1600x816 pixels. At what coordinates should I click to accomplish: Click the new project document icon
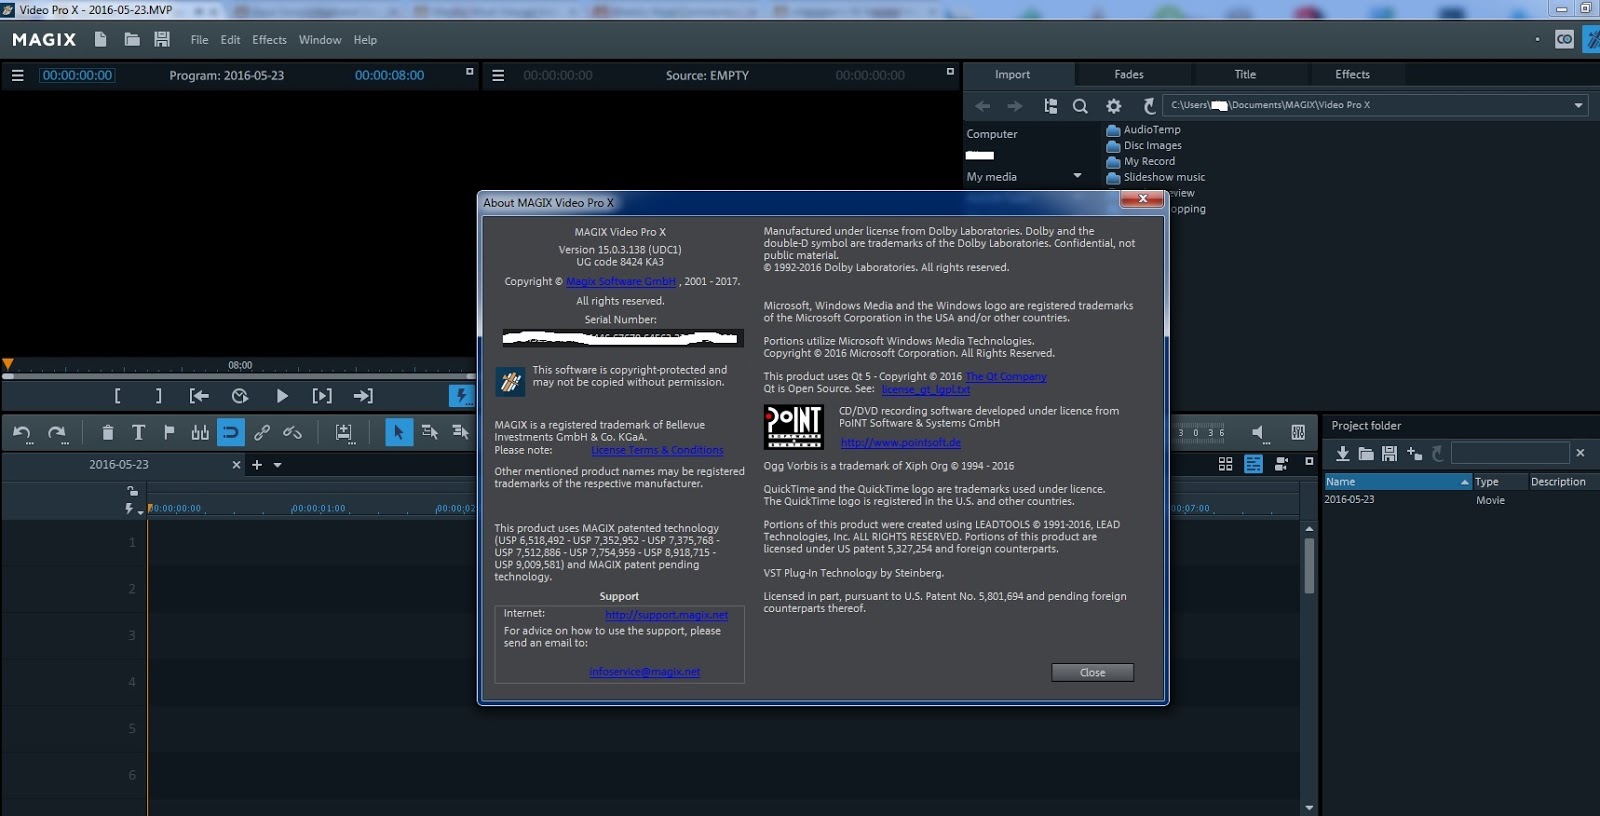click(x=100, y=39)
